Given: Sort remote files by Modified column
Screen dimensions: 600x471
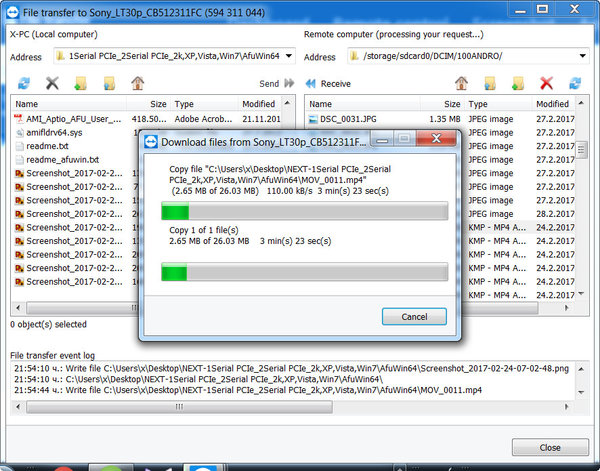Looking at the screenshot, I should tap(553, 104).
